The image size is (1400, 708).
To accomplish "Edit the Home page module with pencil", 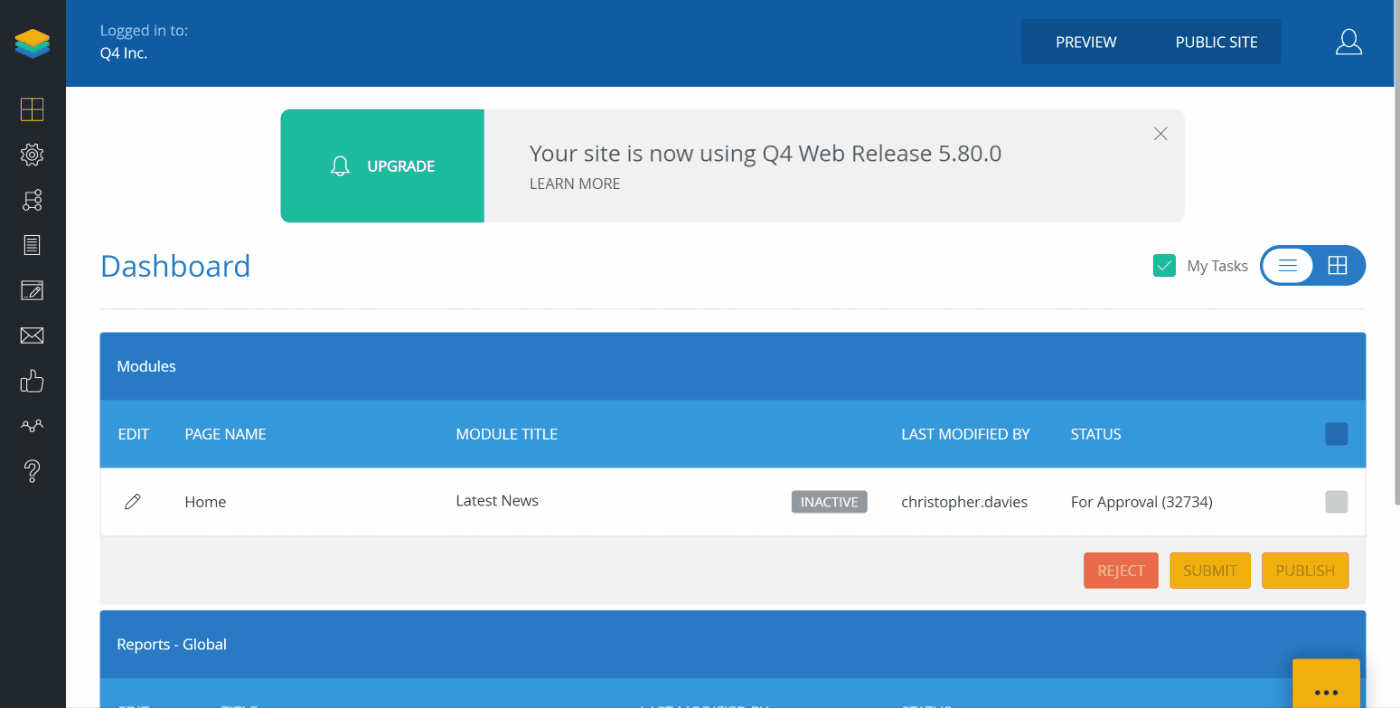I will point(132,502).
